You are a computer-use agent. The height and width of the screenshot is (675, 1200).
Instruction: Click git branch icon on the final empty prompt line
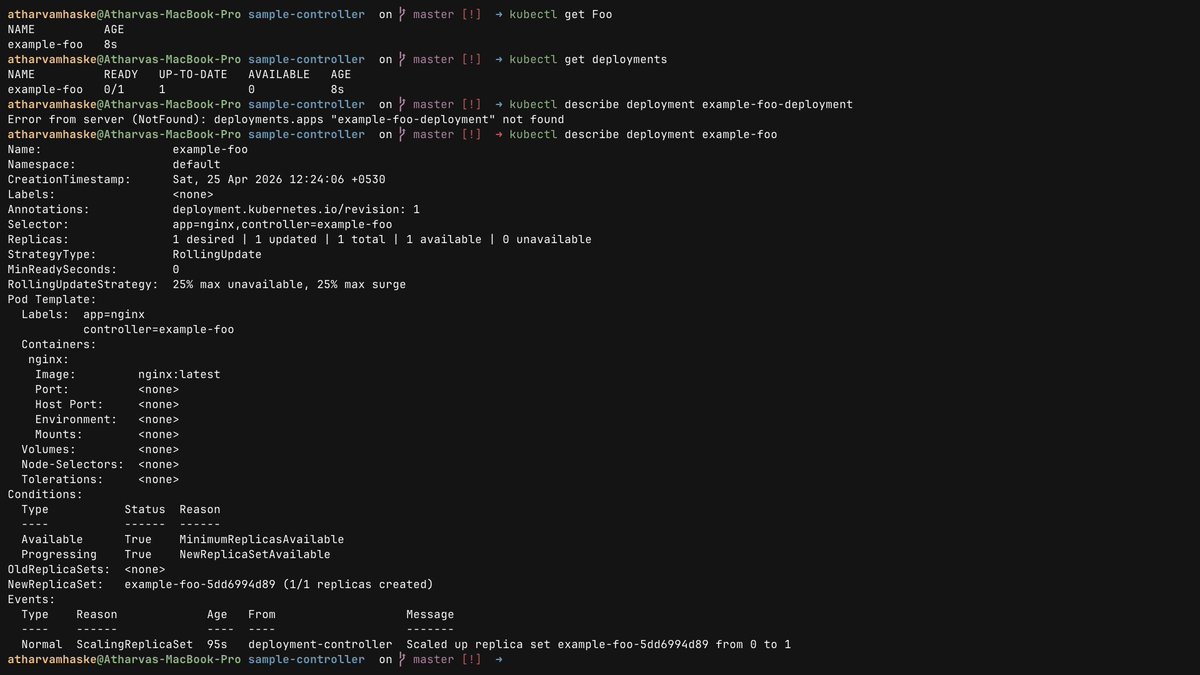(402, 660)
